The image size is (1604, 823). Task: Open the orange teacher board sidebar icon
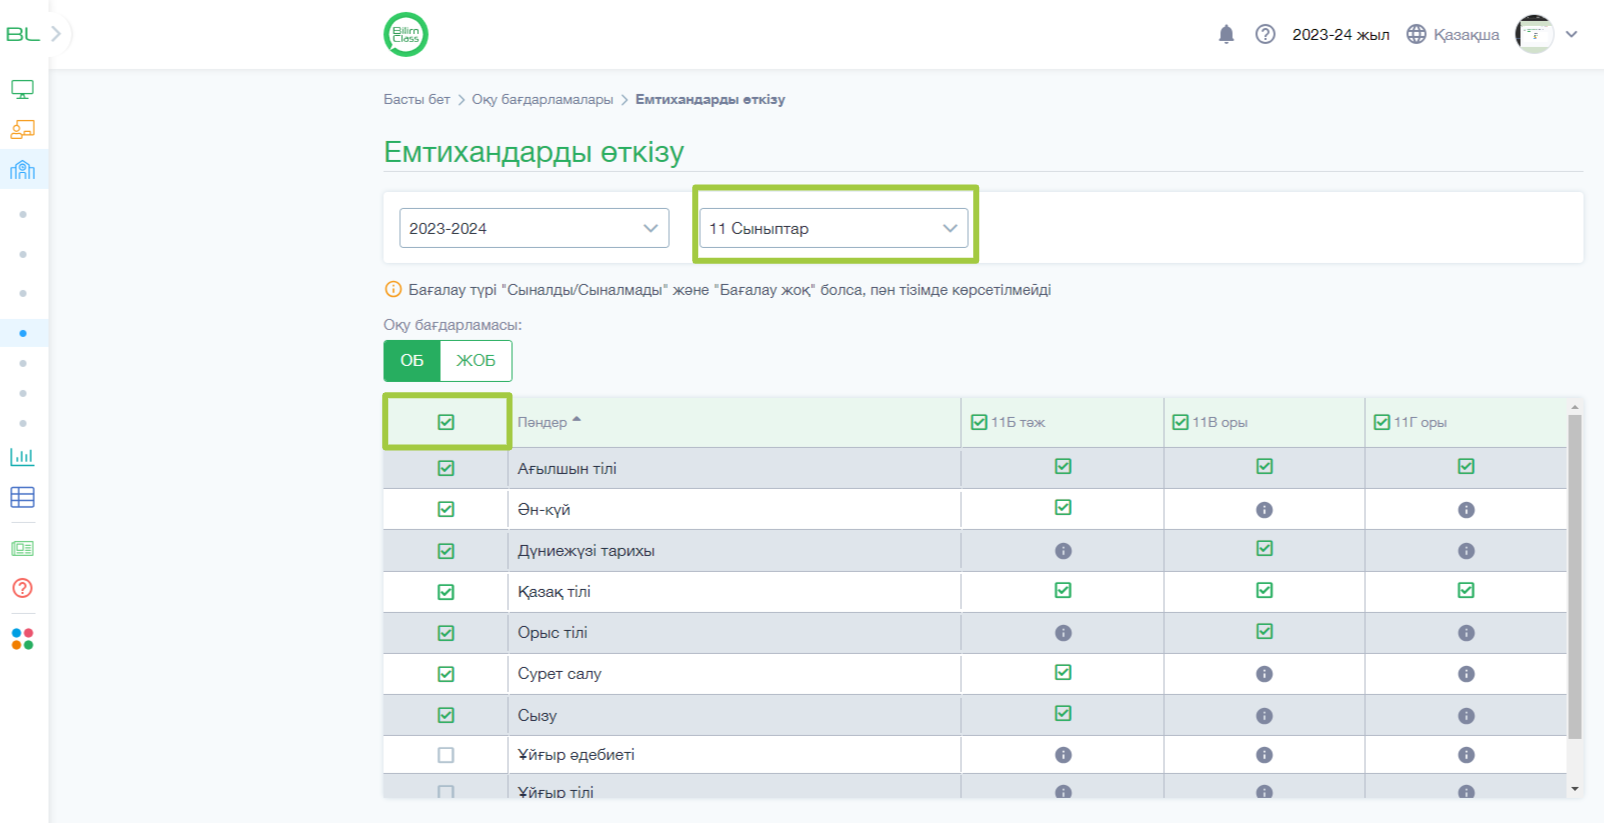click(22, 129)
